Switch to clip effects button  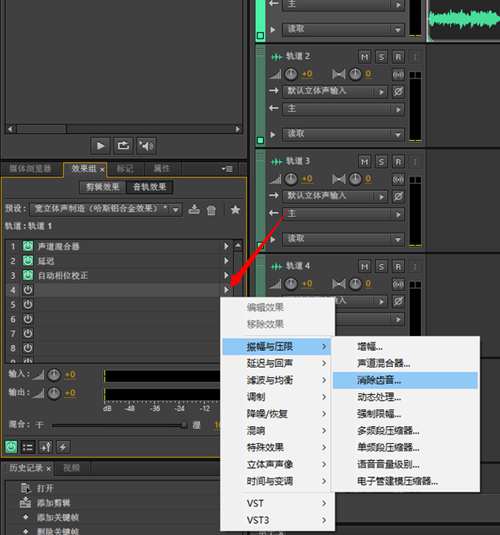pos(103,187)
